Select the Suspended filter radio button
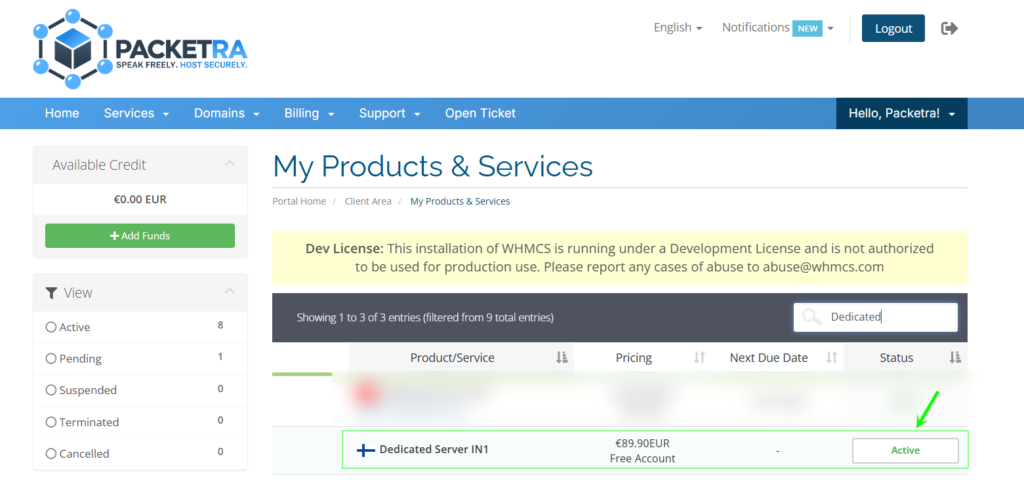 (51, 390)
